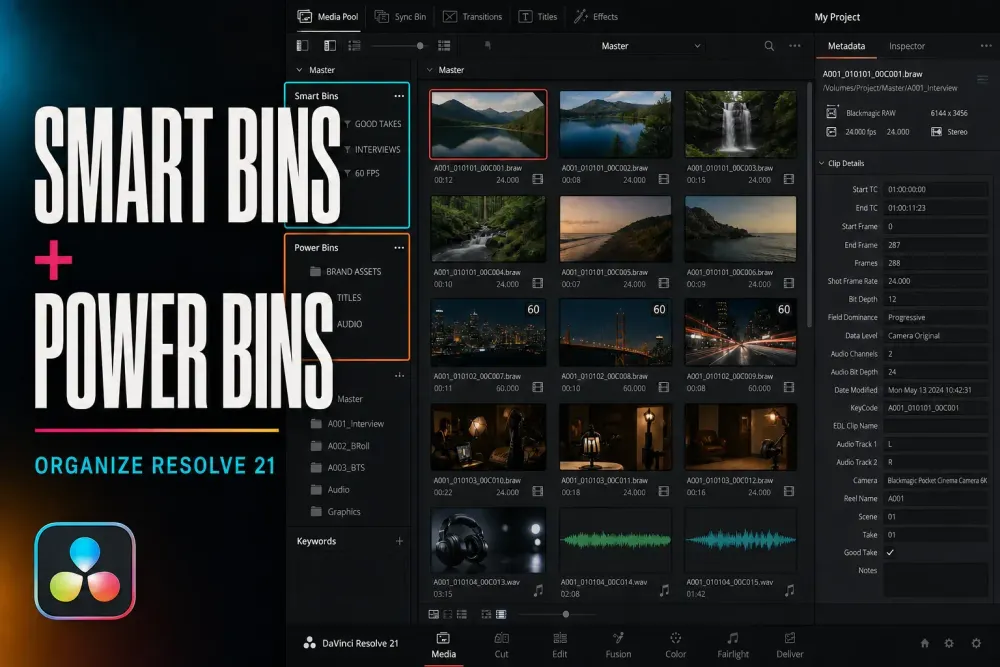Go to project home icon

[x=925, y=643]
